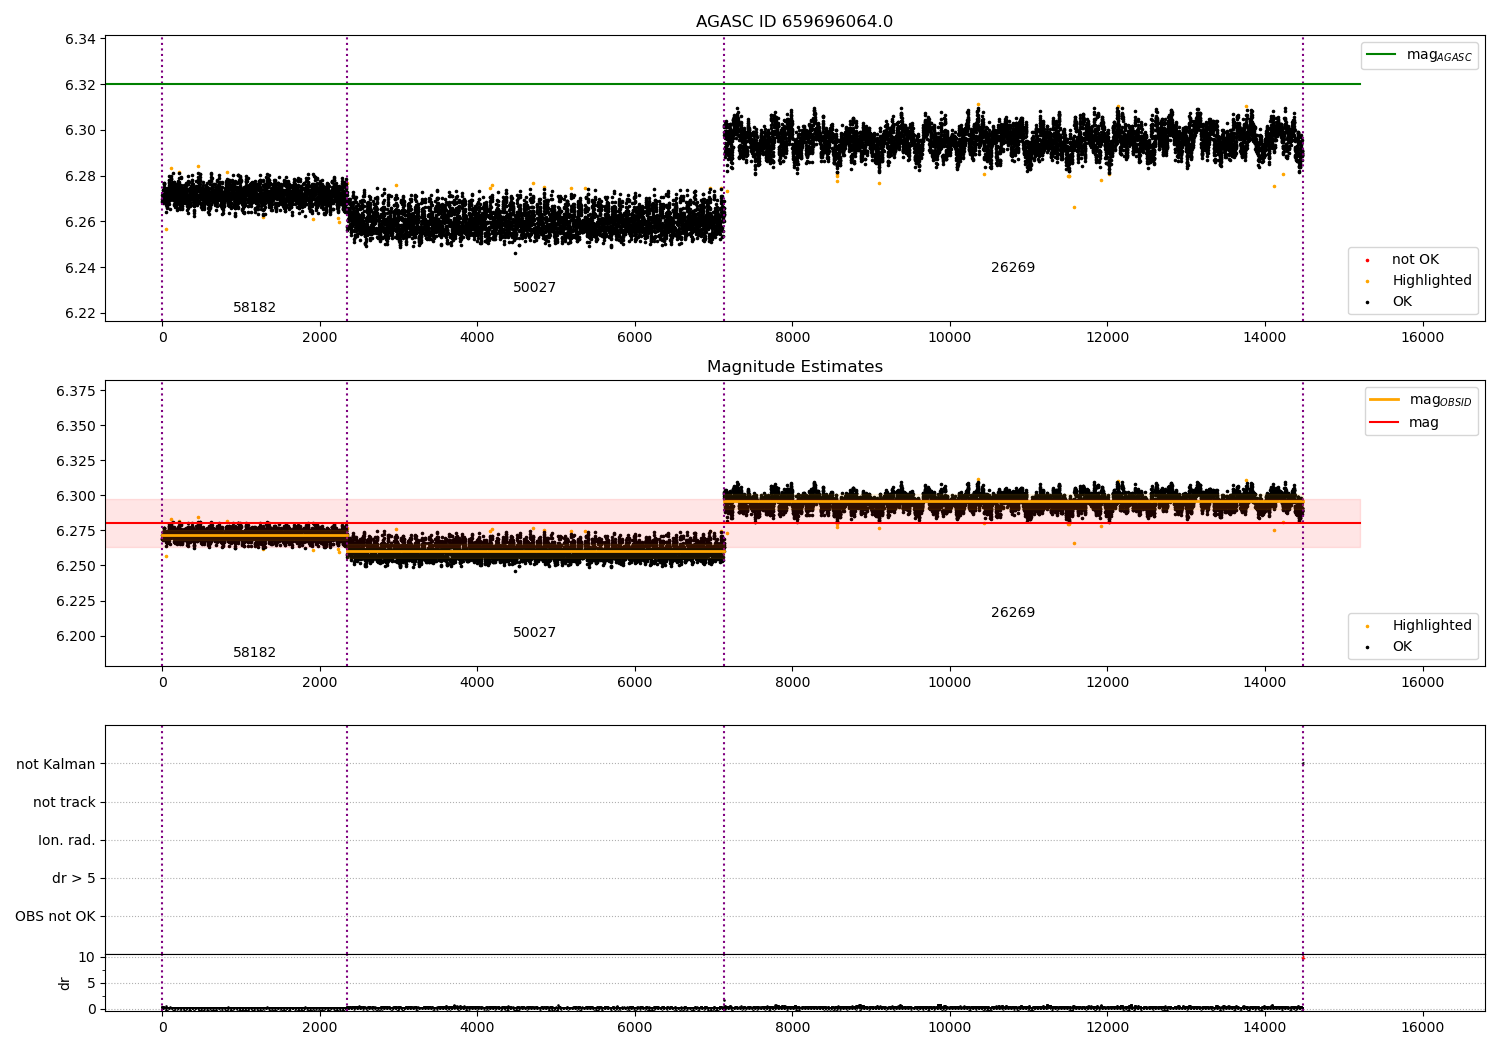Click the 'Ion. rad.' axis label

coord(67,840)
